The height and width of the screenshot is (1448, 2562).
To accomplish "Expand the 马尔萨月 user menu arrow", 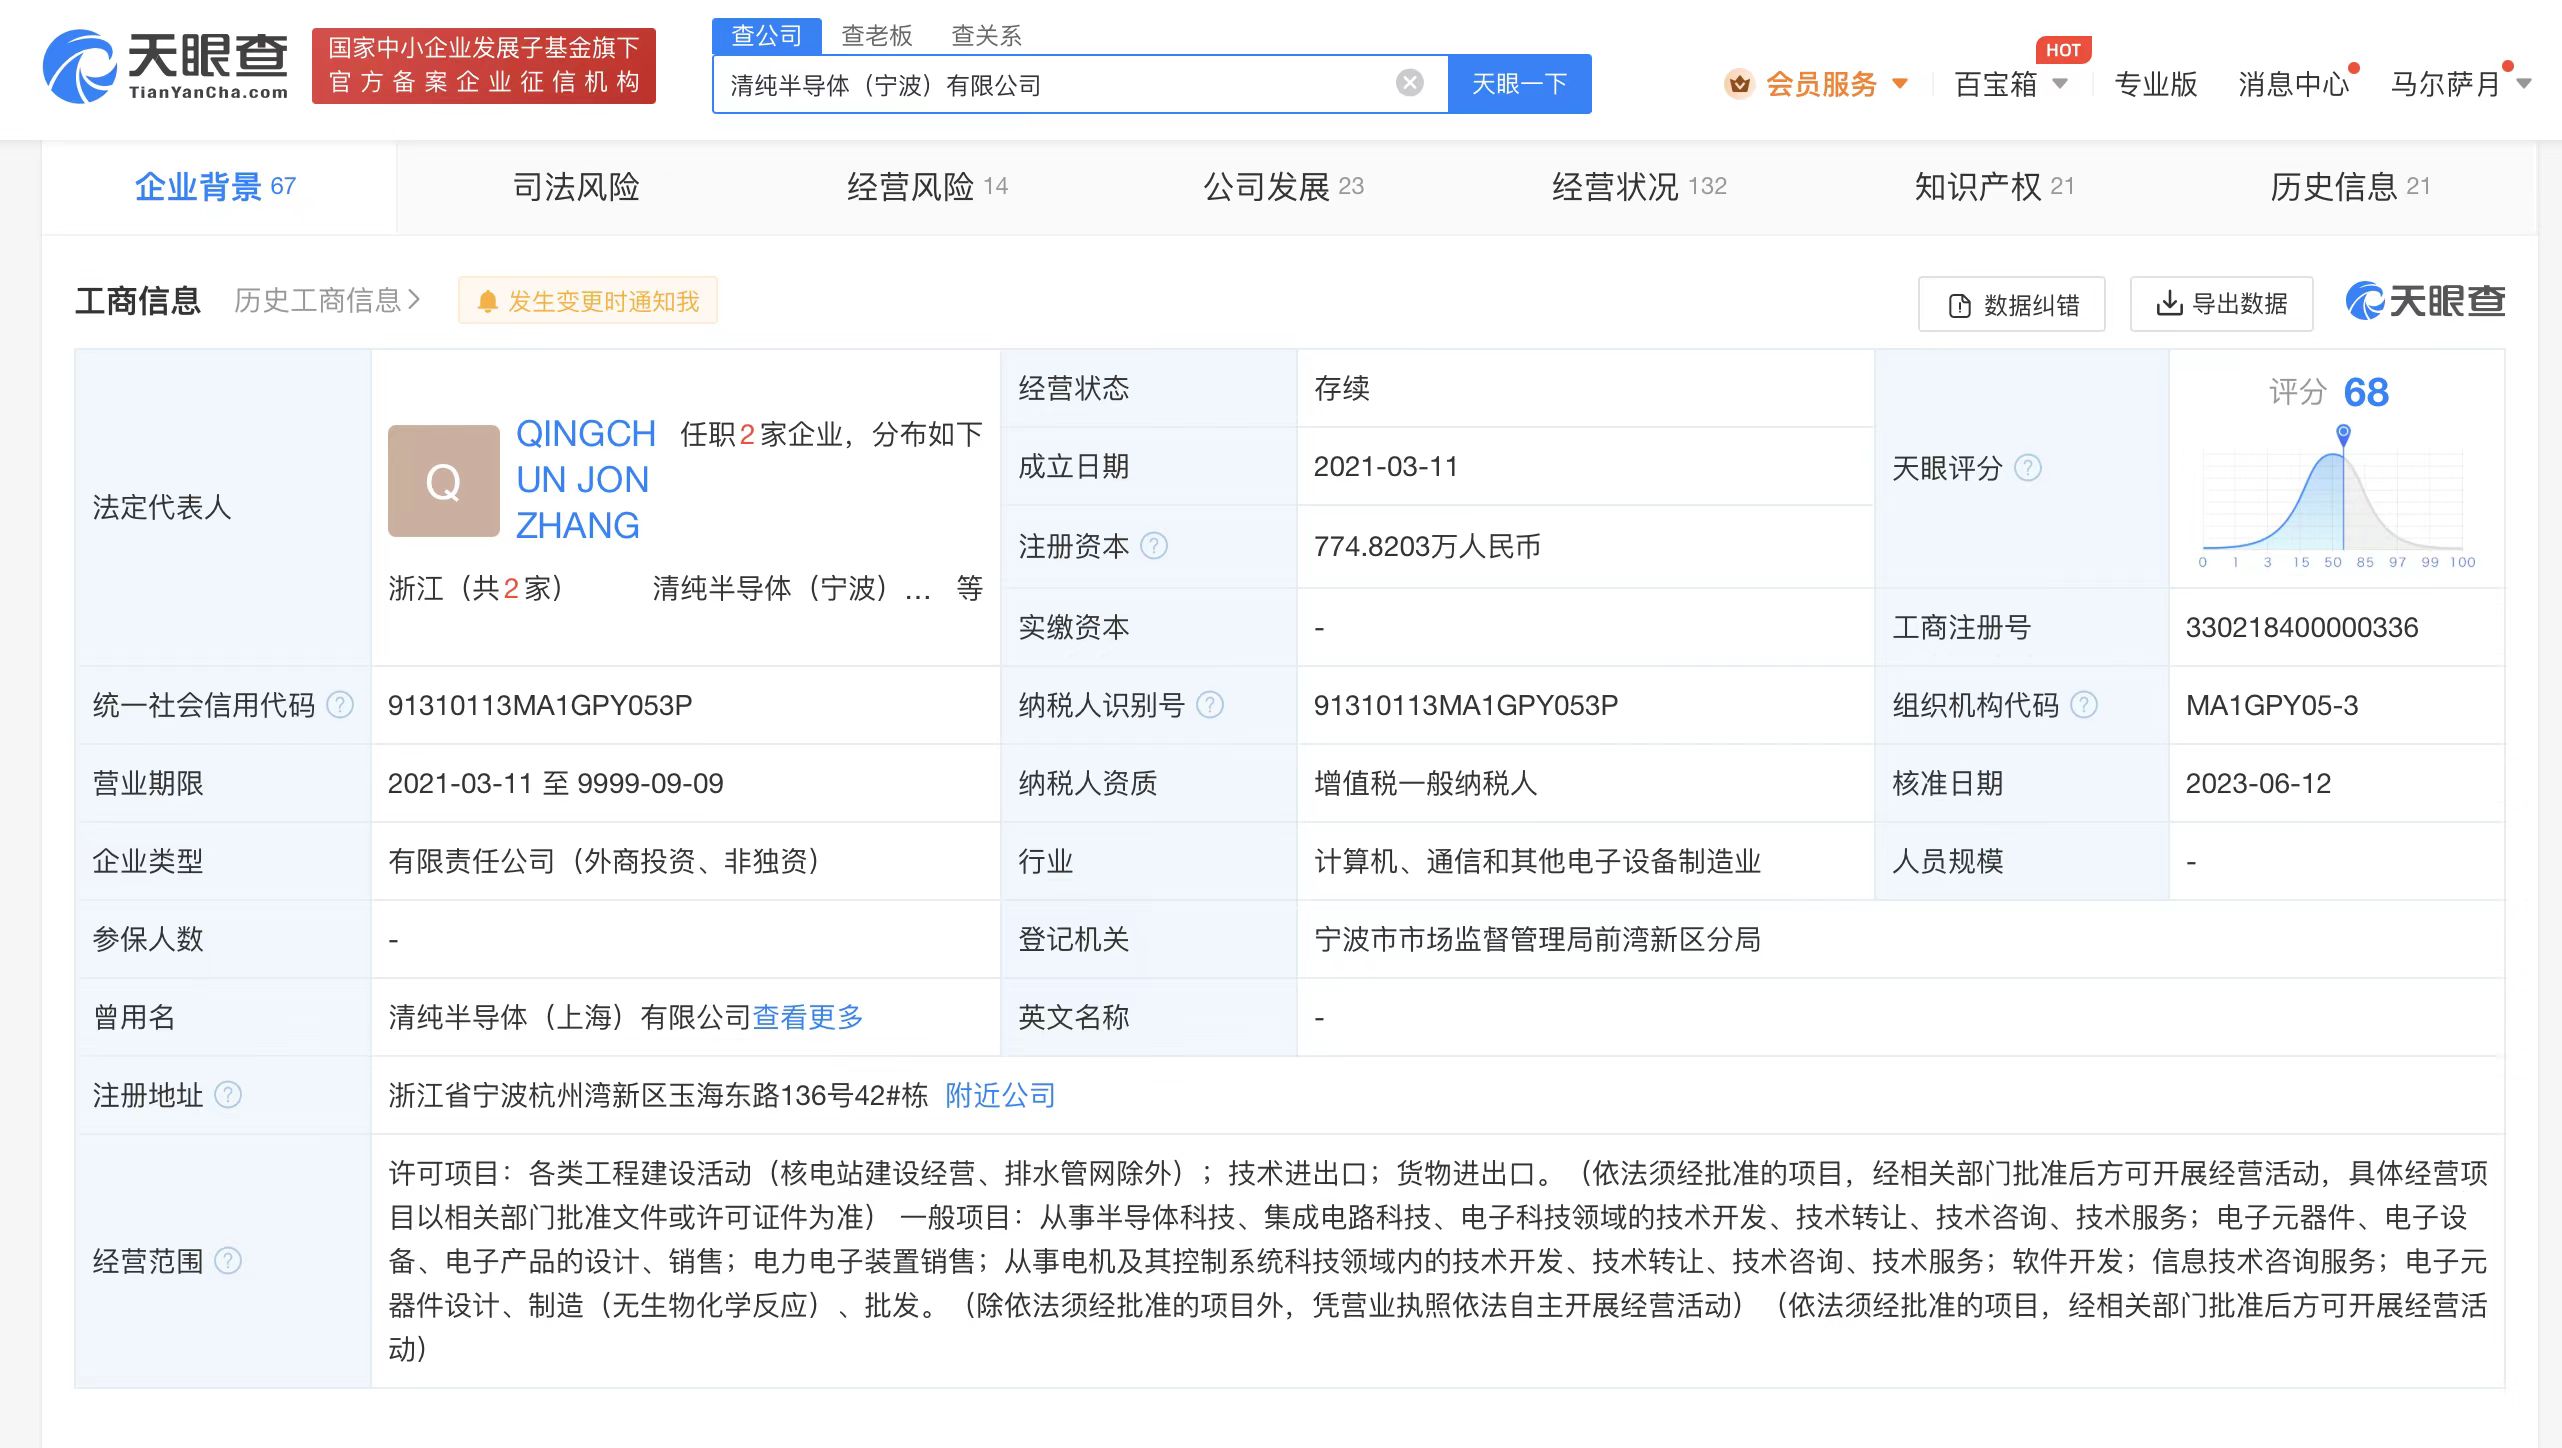I will tap(2524, 84).
